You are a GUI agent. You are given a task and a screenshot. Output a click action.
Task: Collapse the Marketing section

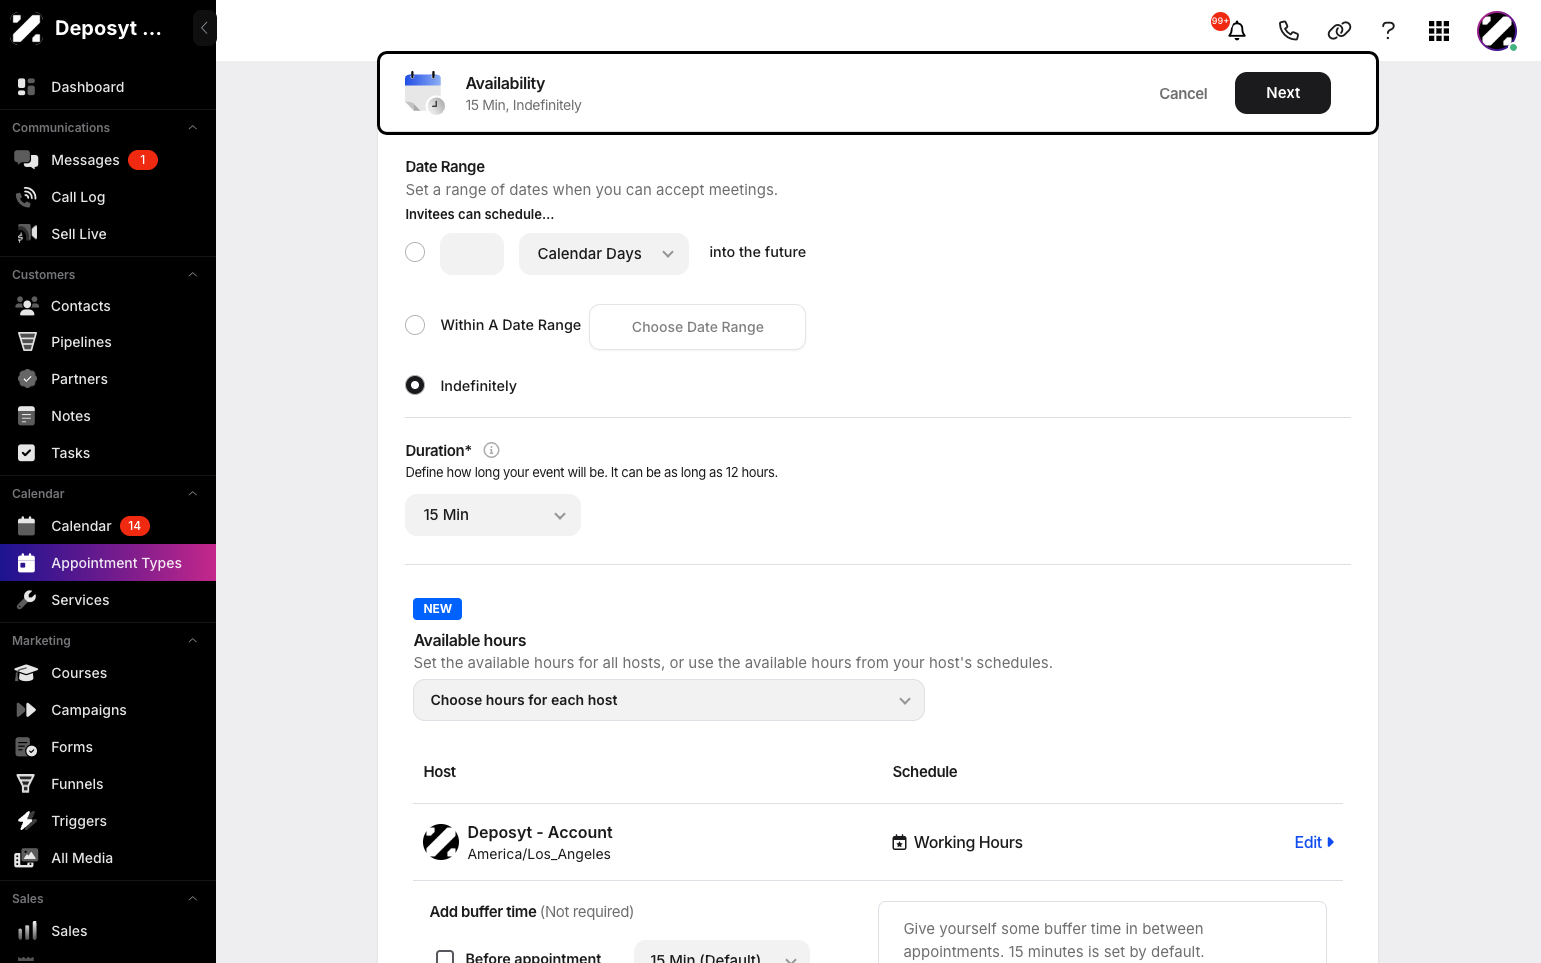[193, 641]
